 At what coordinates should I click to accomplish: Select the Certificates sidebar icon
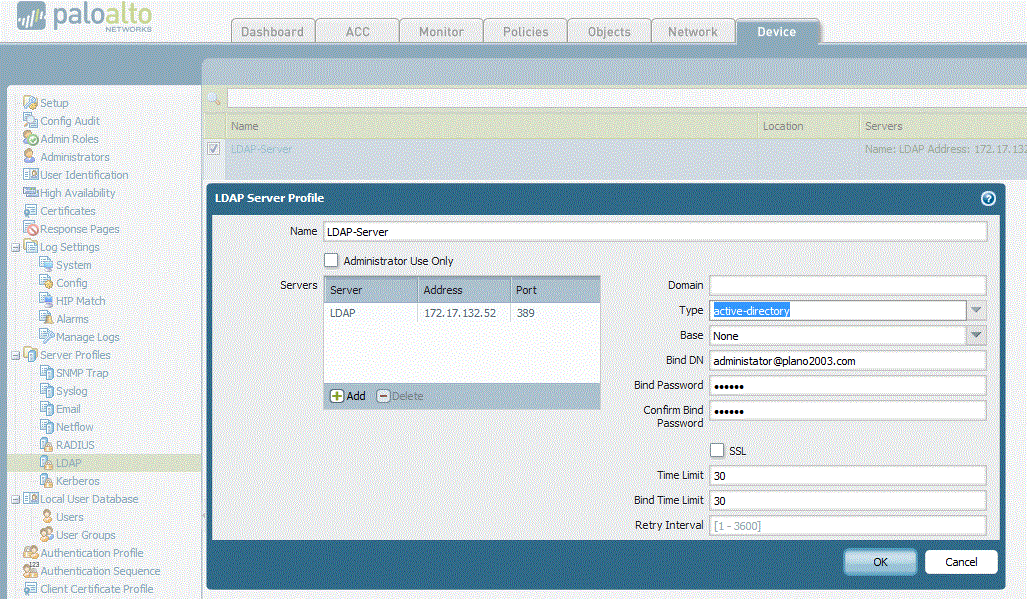(30, 210)
